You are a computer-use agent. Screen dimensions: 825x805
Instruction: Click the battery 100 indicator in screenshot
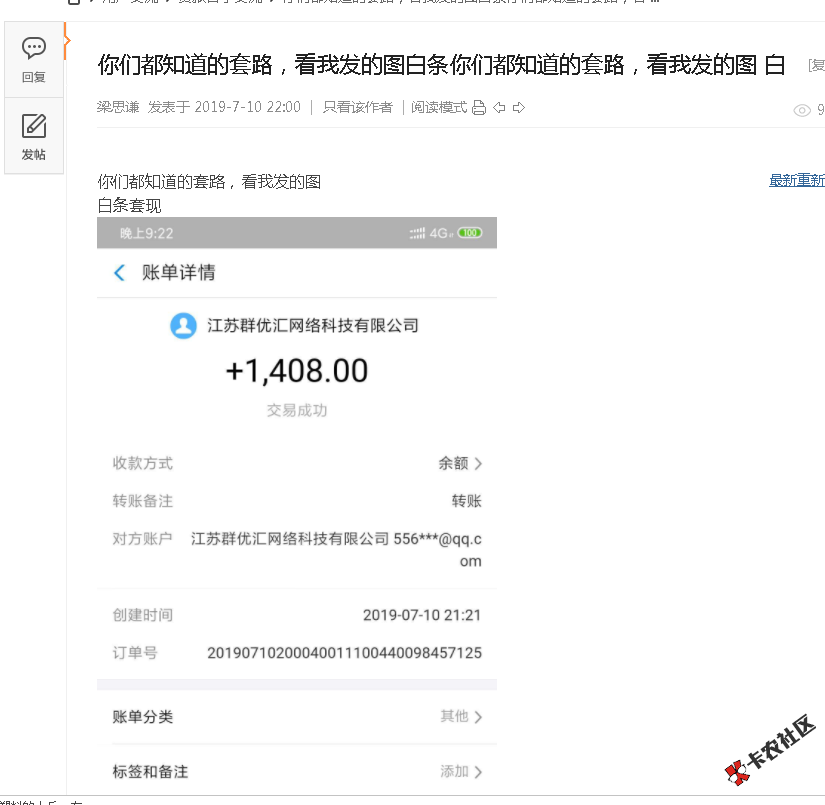coord(470,233)
